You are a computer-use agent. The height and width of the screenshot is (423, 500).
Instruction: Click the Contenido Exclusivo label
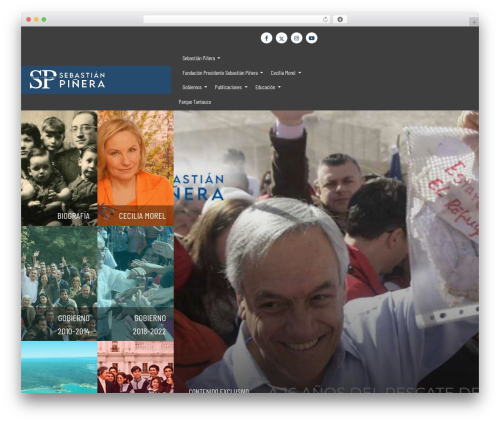(219, 390)
